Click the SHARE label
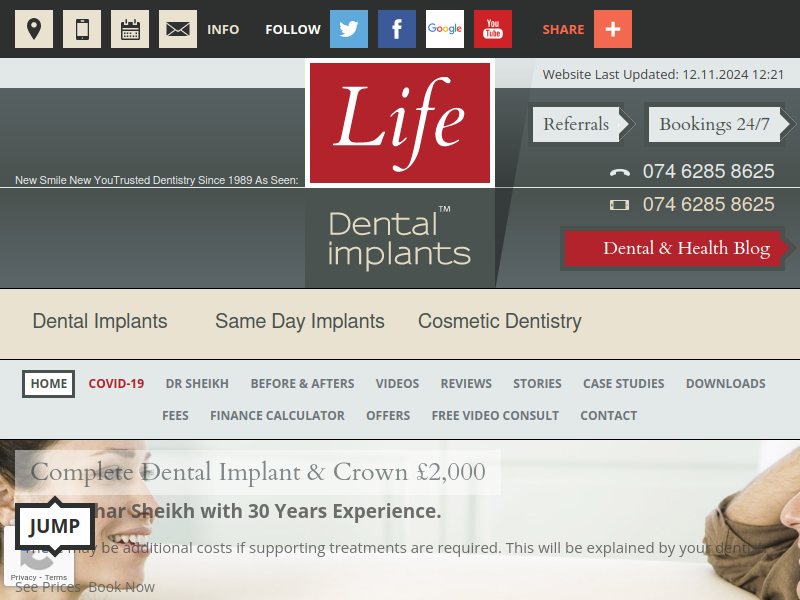 [563, 30]
